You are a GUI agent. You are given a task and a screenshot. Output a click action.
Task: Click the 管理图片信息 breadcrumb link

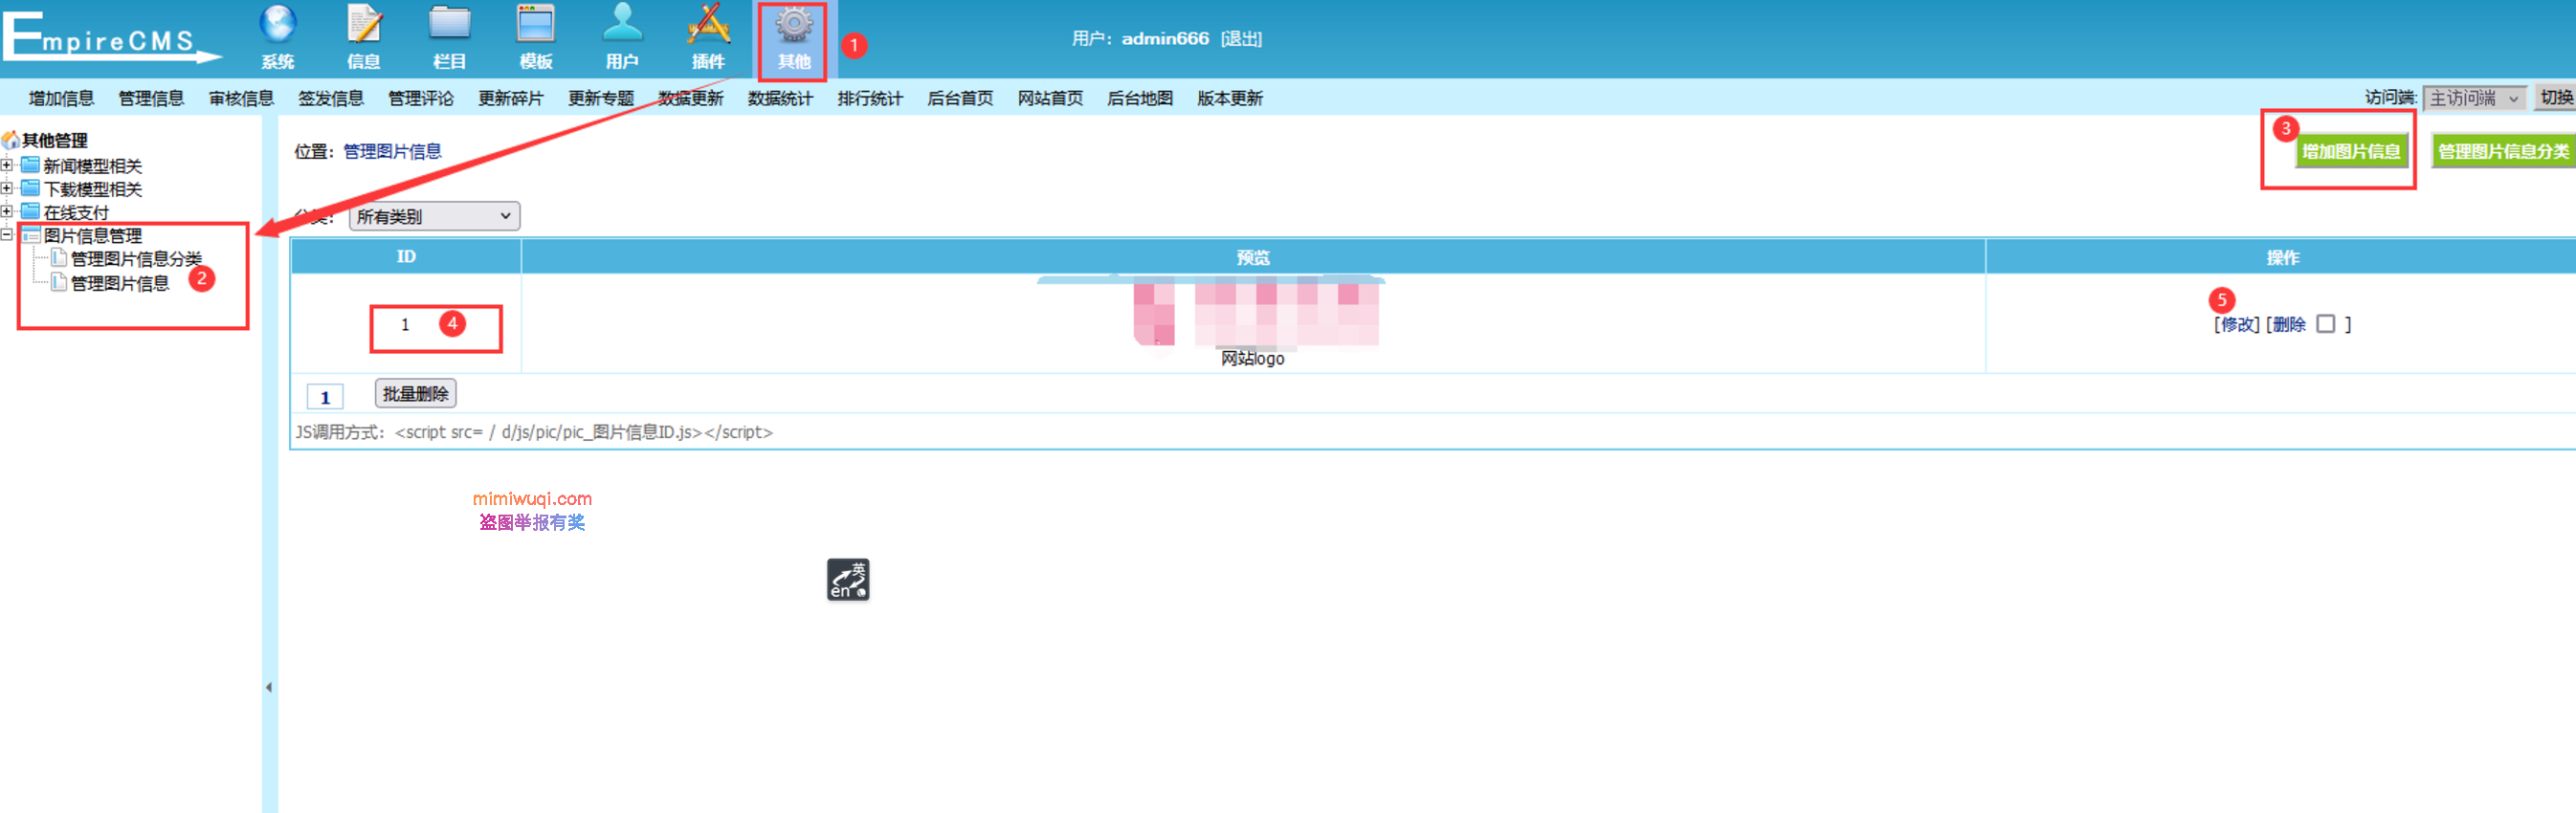coord(392,151)
